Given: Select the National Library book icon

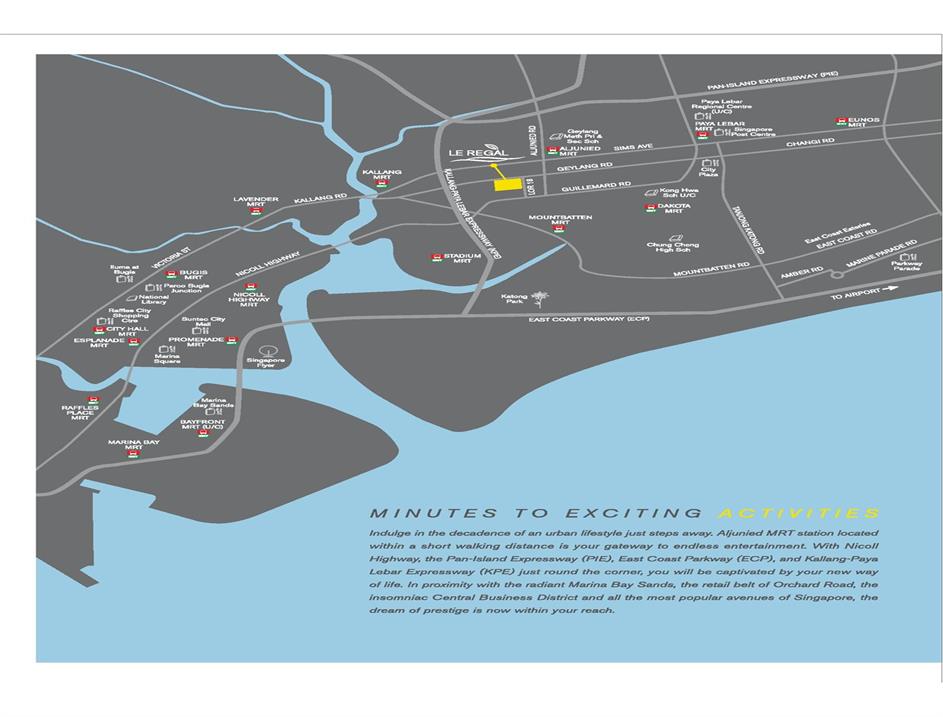Looking at the screenshot, I should pyautogui.click(x=132, y=298).
